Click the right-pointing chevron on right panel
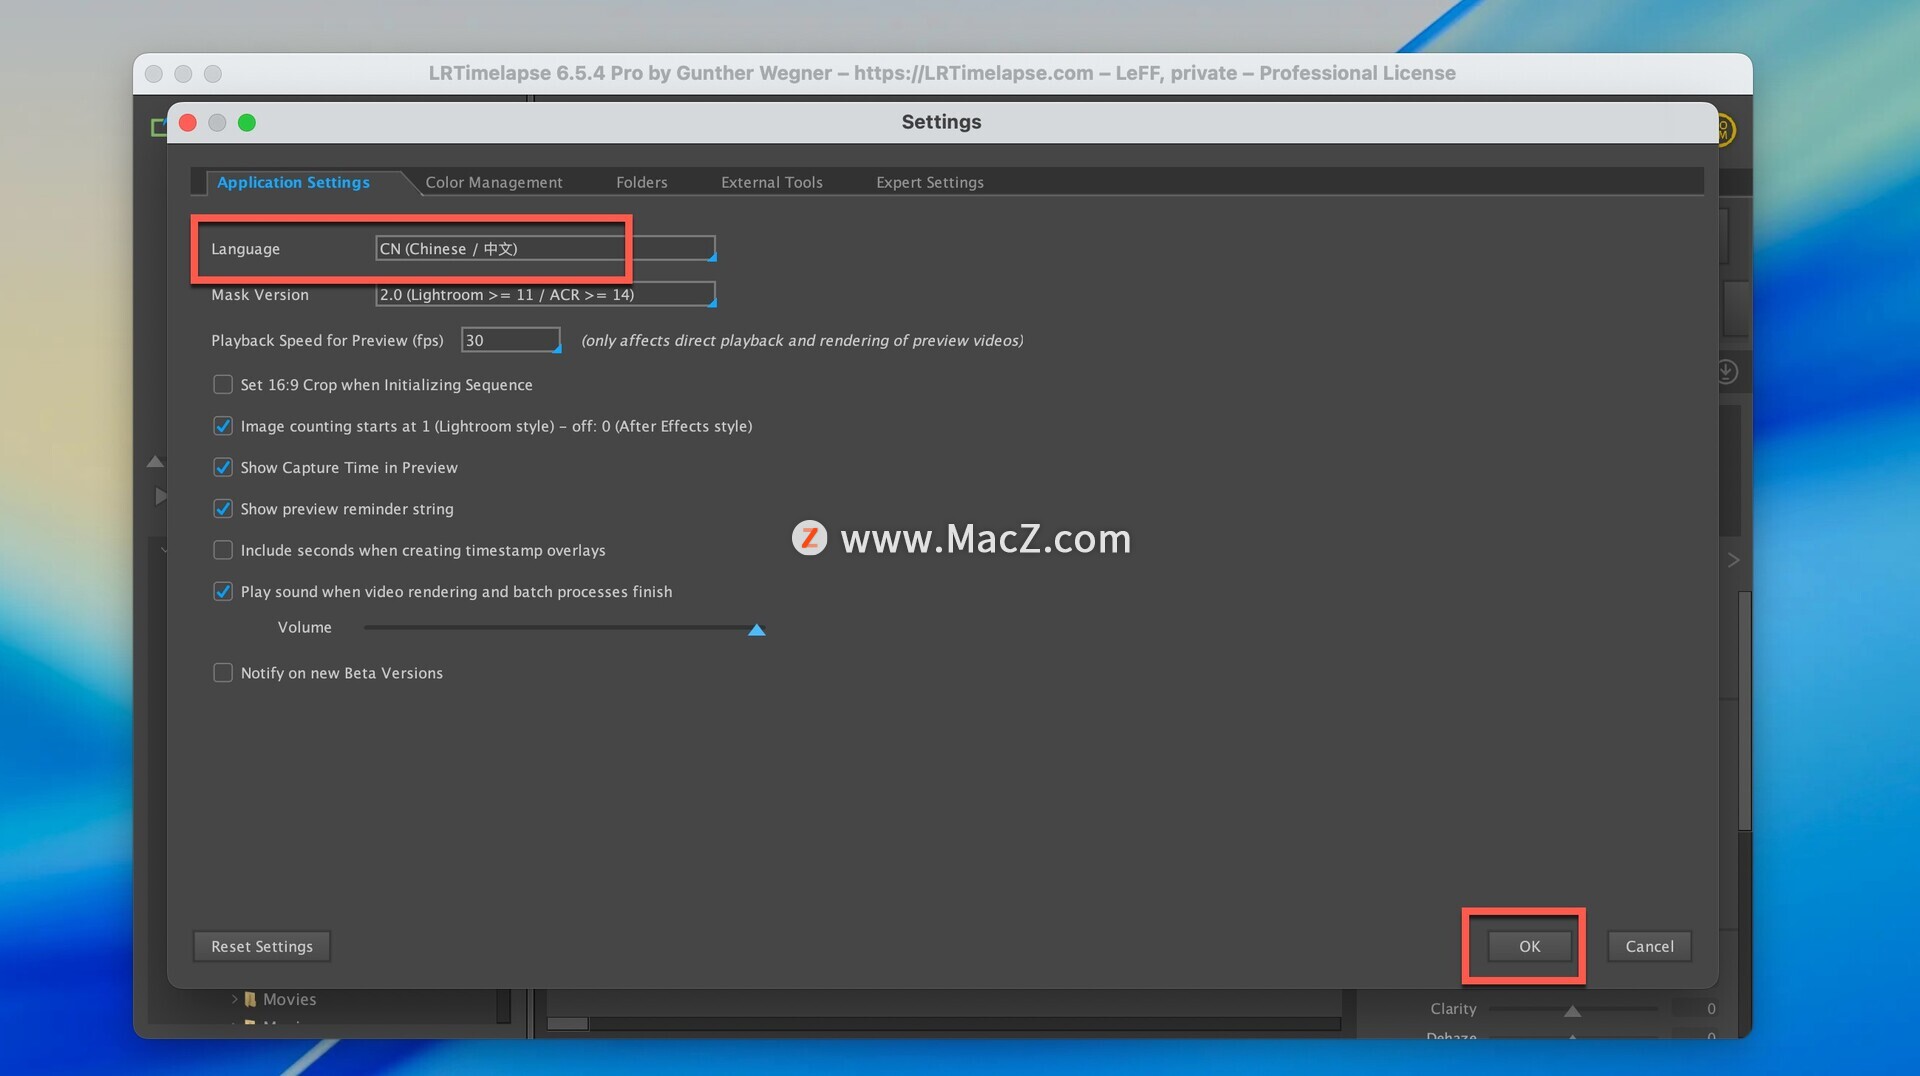Screen dimensions: 1920x1076 coord(1734,560)
